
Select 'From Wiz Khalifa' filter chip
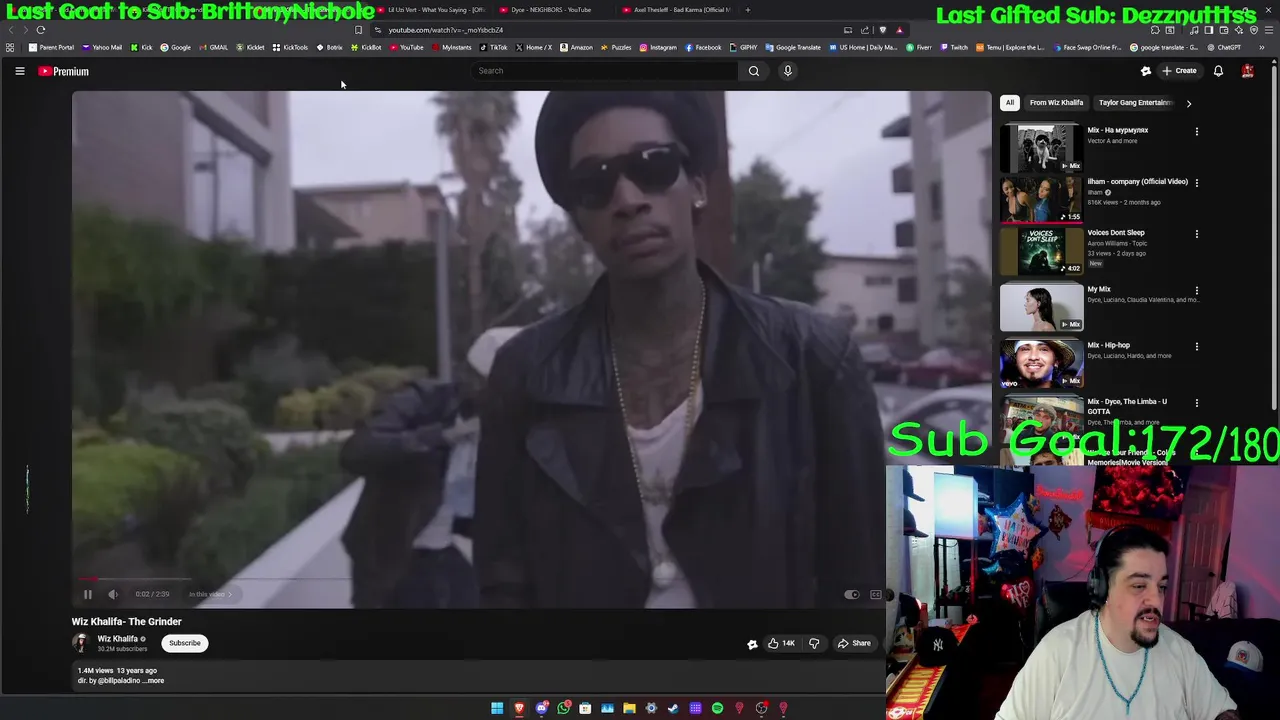(1056, 102)
